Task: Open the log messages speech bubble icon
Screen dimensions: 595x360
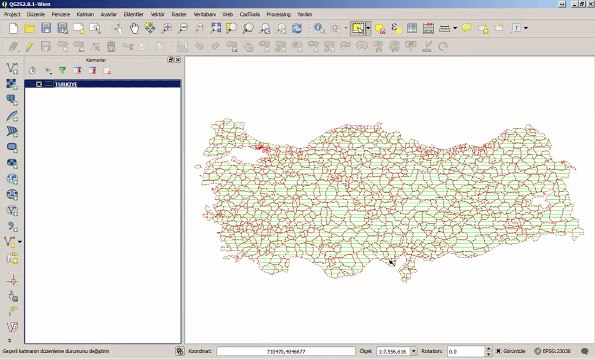Action: point(585,351)
